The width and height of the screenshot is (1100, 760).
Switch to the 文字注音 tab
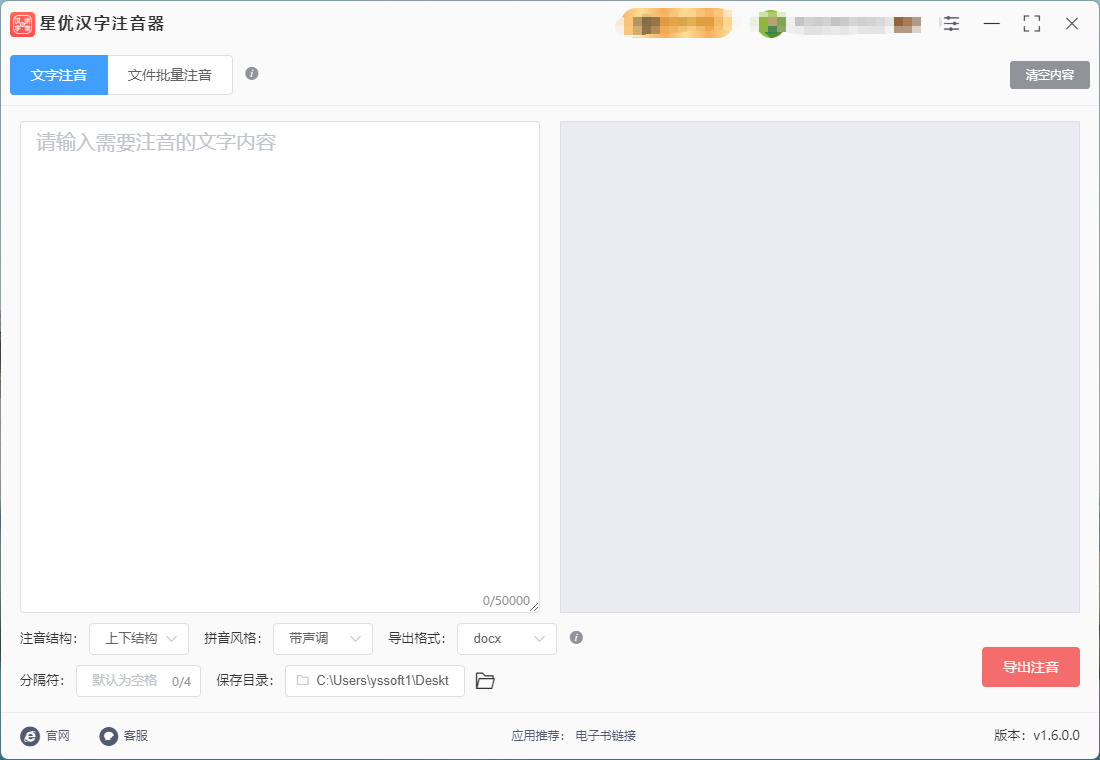pos(59,75)
